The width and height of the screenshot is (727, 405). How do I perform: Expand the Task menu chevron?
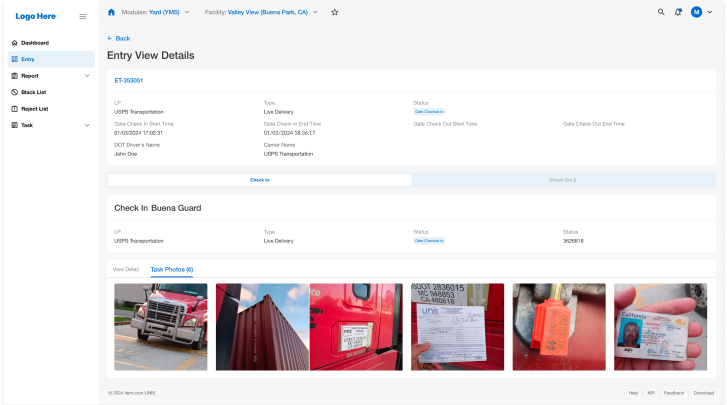(x=87, y=125)
